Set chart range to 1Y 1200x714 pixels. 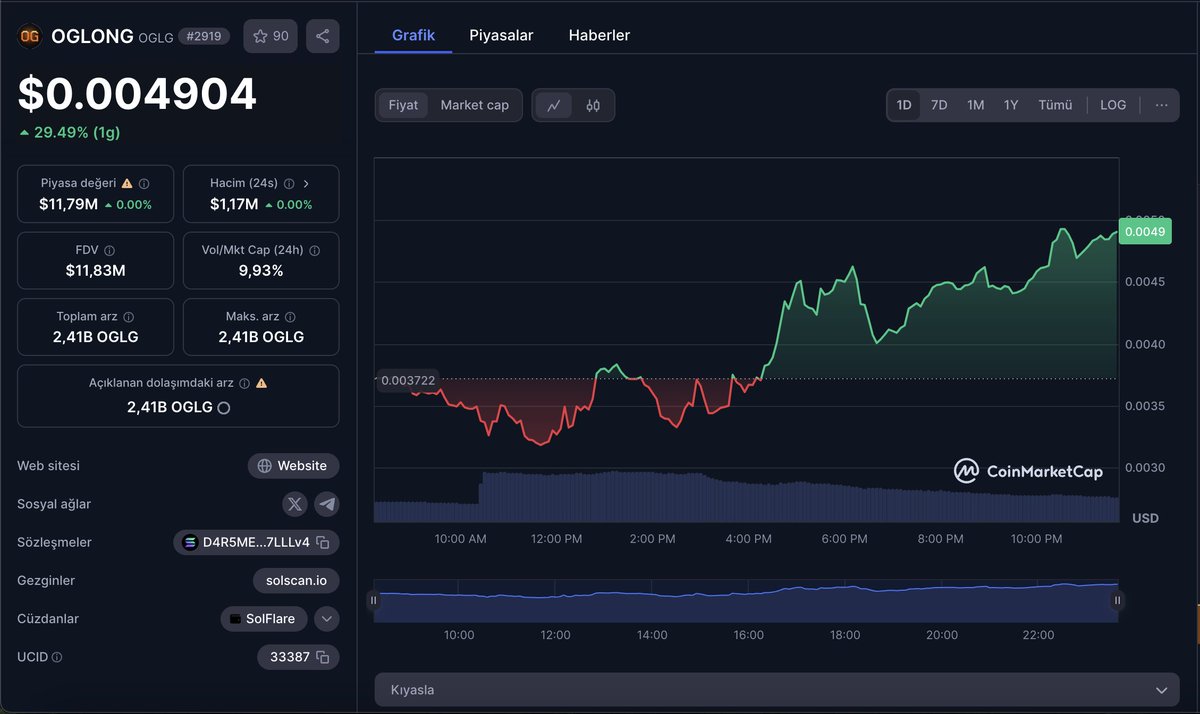coord(1011,105)
